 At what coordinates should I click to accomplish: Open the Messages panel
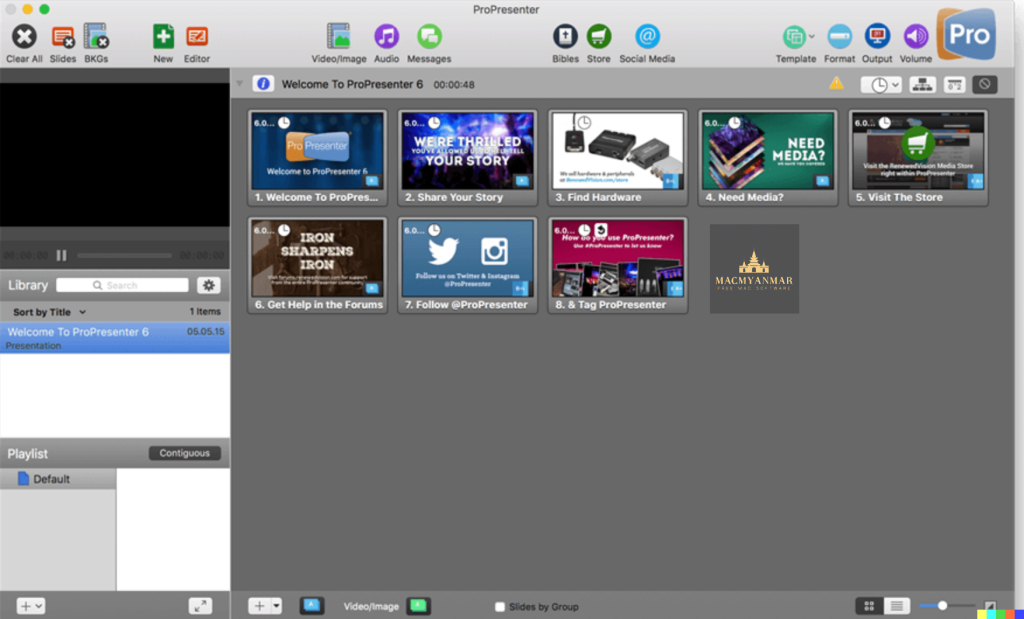coord(429,37)
